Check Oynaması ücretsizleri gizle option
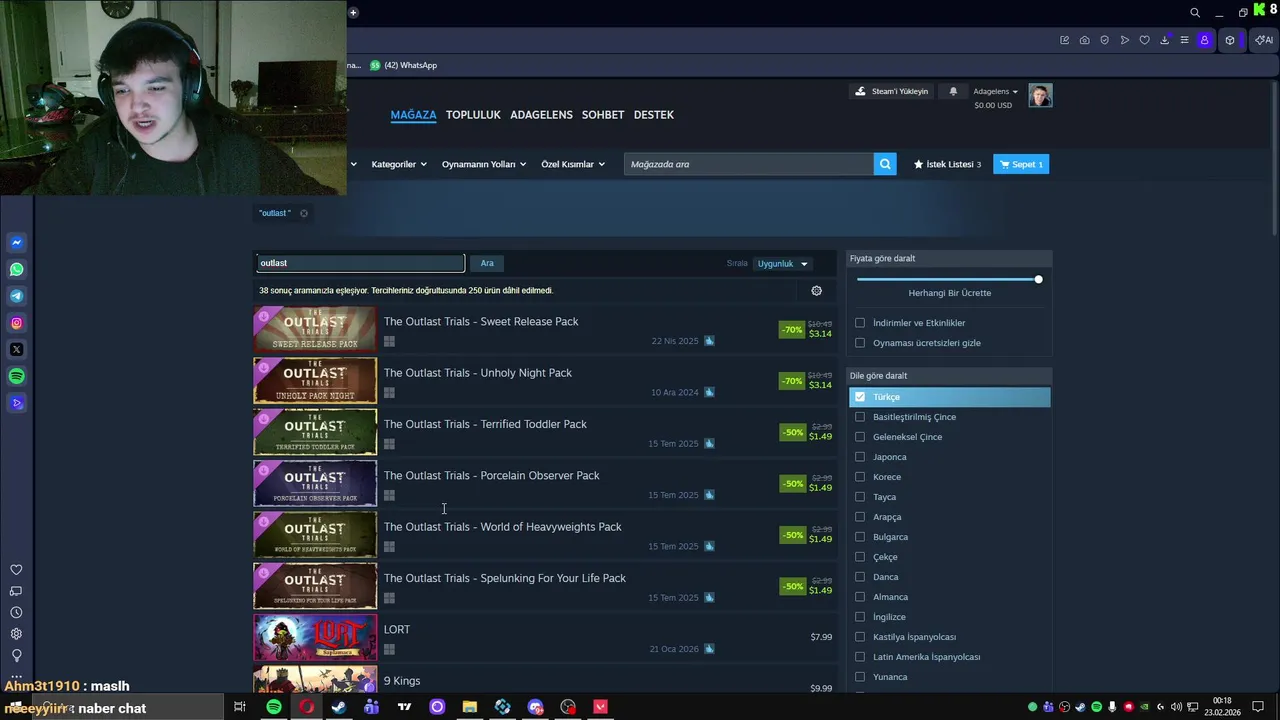 tap(860, 343)
